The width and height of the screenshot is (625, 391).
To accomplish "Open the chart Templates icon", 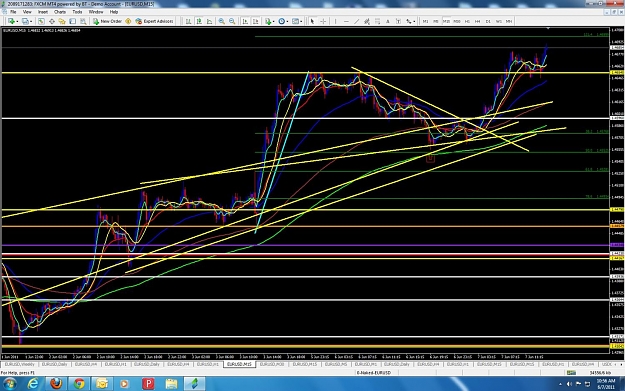I will point(295,21).
